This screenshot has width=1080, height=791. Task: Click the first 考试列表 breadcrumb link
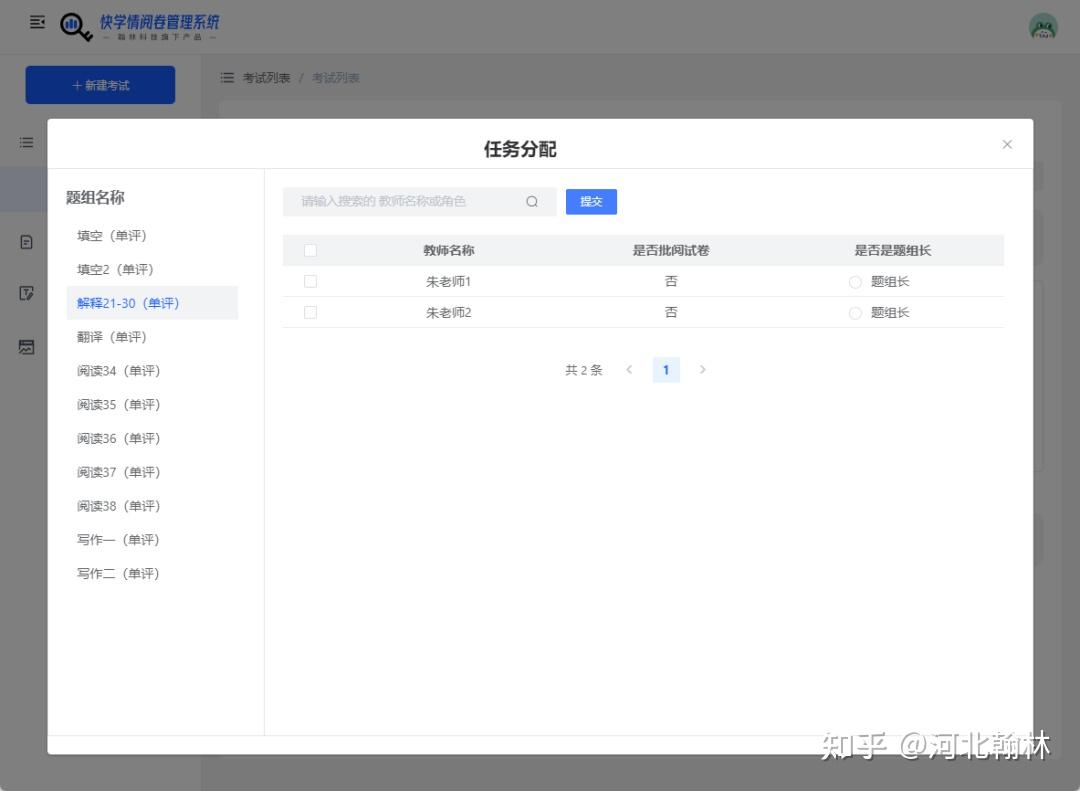pos(266,78)
